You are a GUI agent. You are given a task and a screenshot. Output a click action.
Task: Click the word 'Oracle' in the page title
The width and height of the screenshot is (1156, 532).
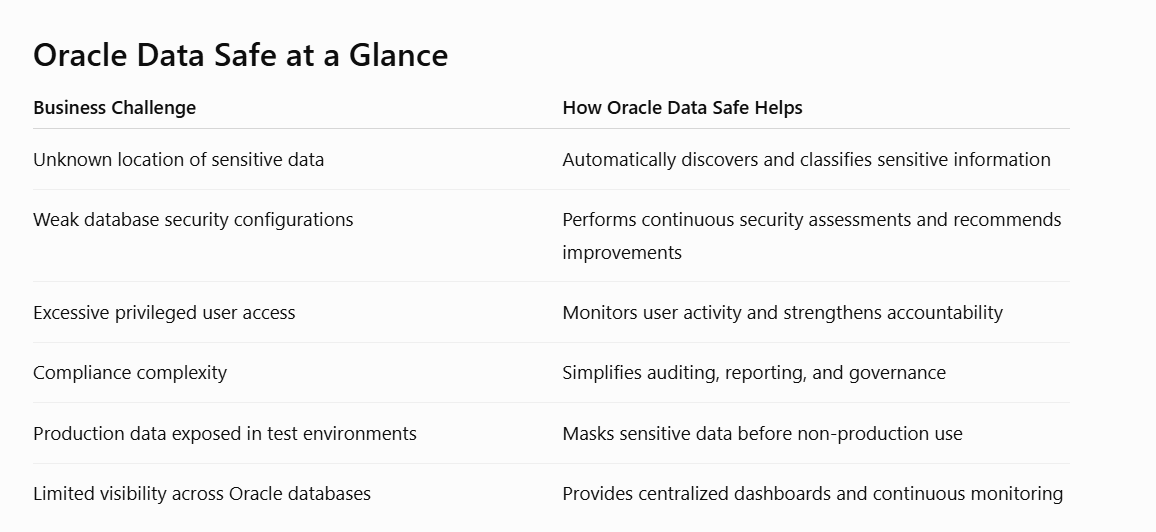(80, 55)
